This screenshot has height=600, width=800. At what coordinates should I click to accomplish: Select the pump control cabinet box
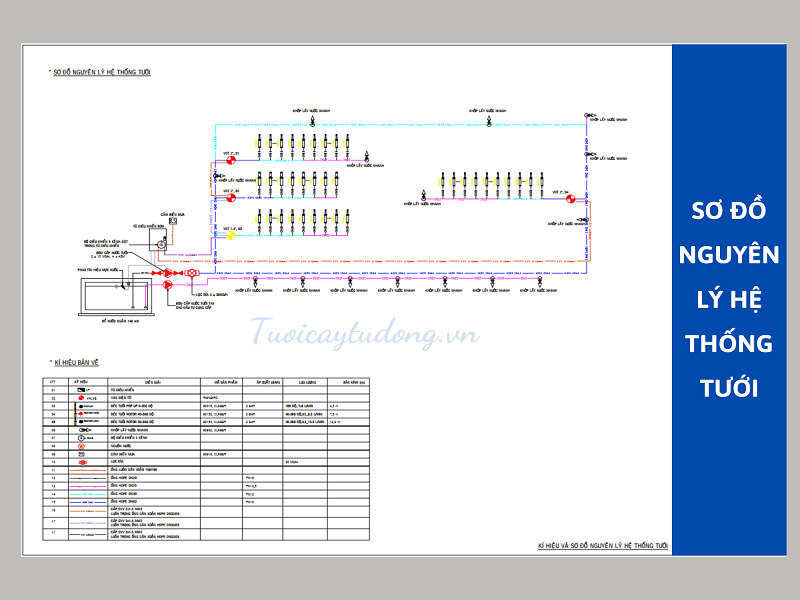(158, 242)
